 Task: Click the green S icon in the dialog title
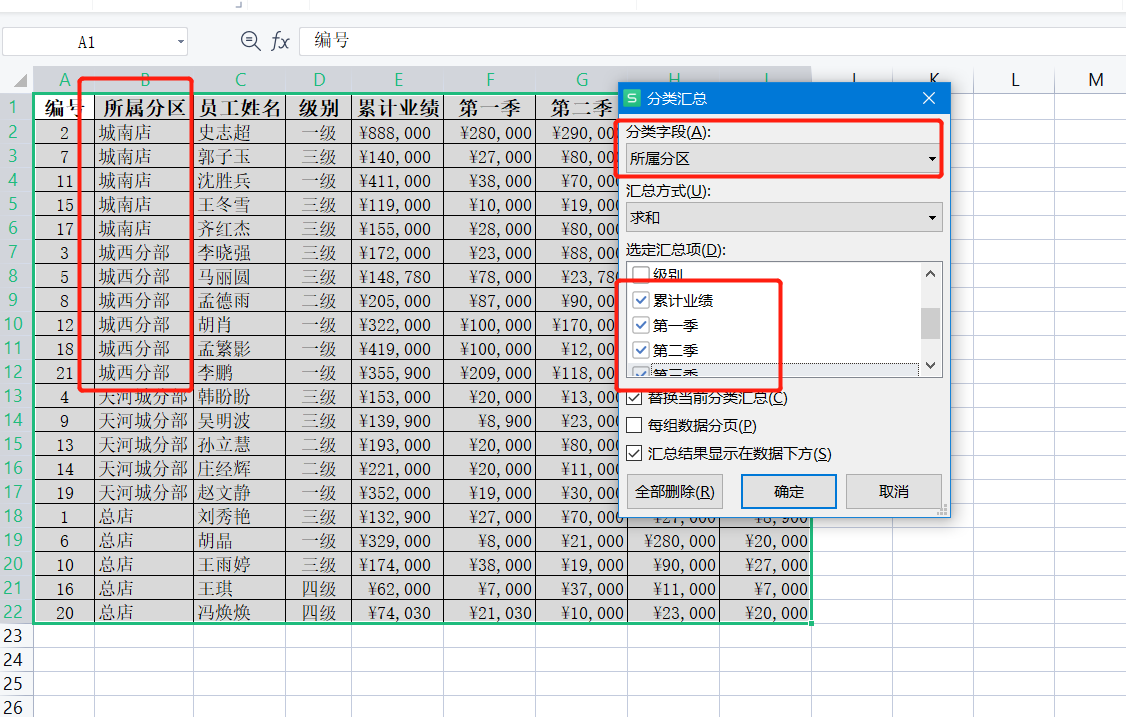632,98
